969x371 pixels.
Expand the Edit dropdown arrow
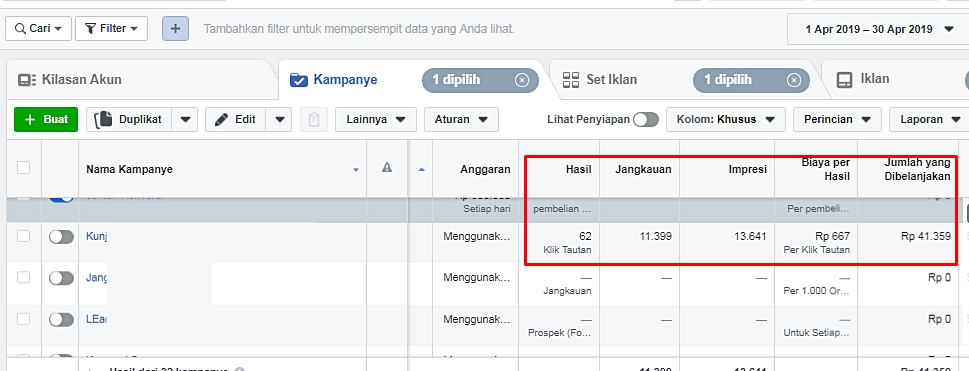click(279, 119)
